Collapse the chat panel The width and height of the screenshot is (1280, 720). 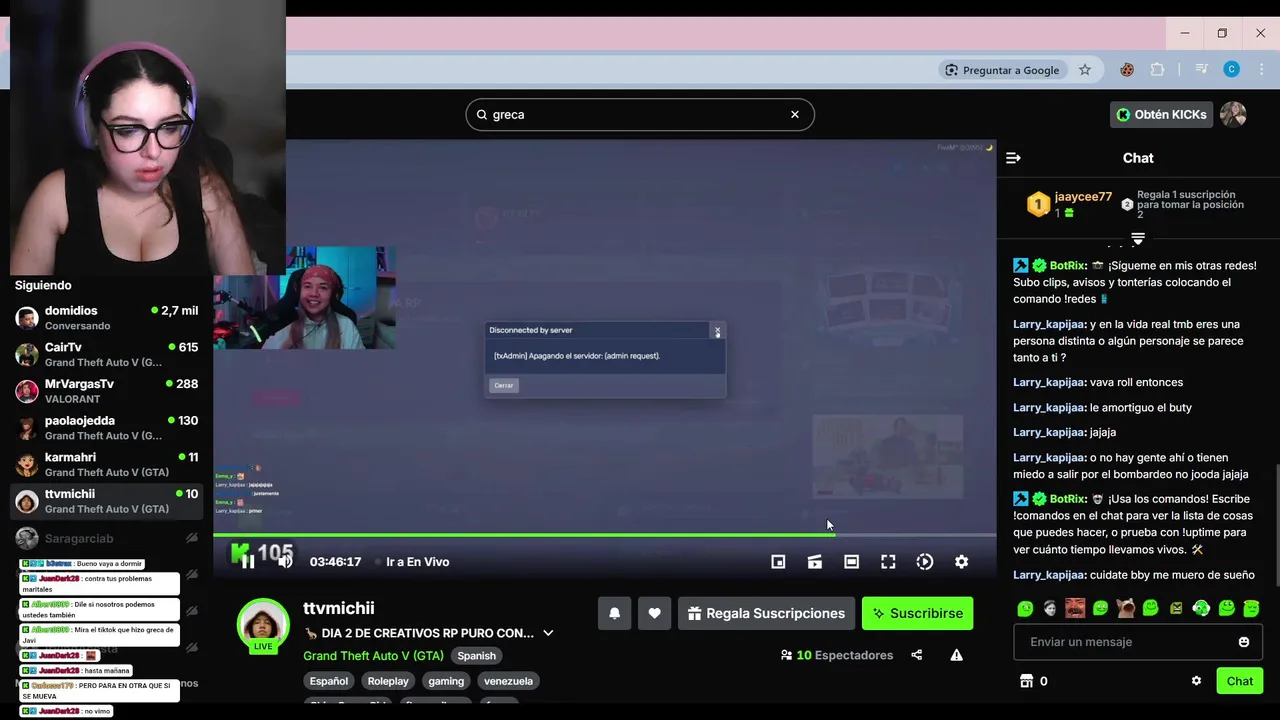1013,158
